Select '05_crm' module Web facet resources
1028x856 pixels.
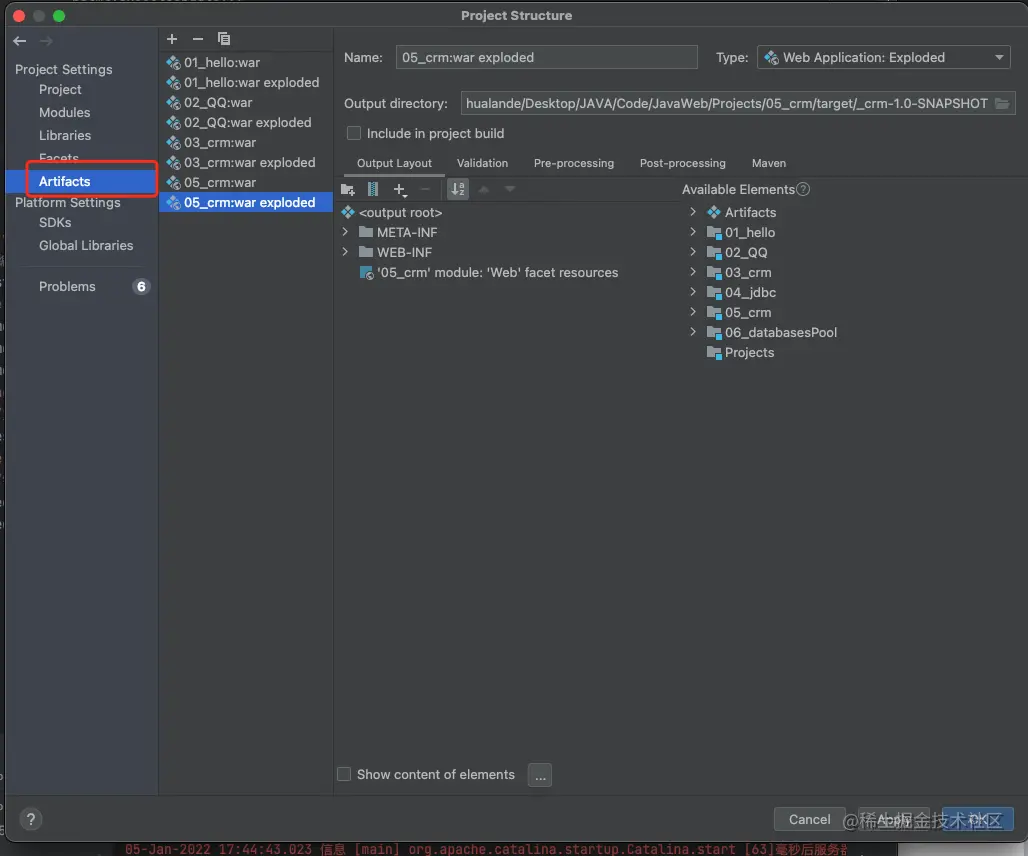pos(488,272)
